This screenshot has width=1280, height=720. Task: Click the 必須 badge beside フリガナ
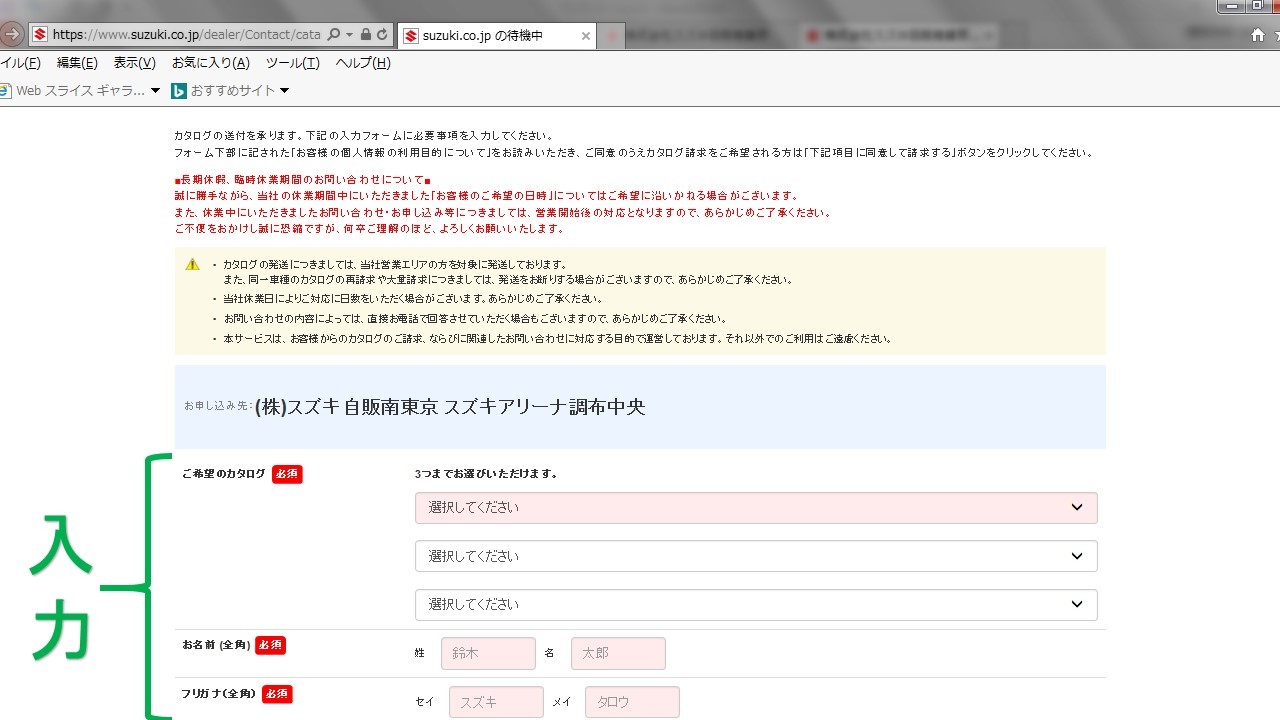click(277, 693)
